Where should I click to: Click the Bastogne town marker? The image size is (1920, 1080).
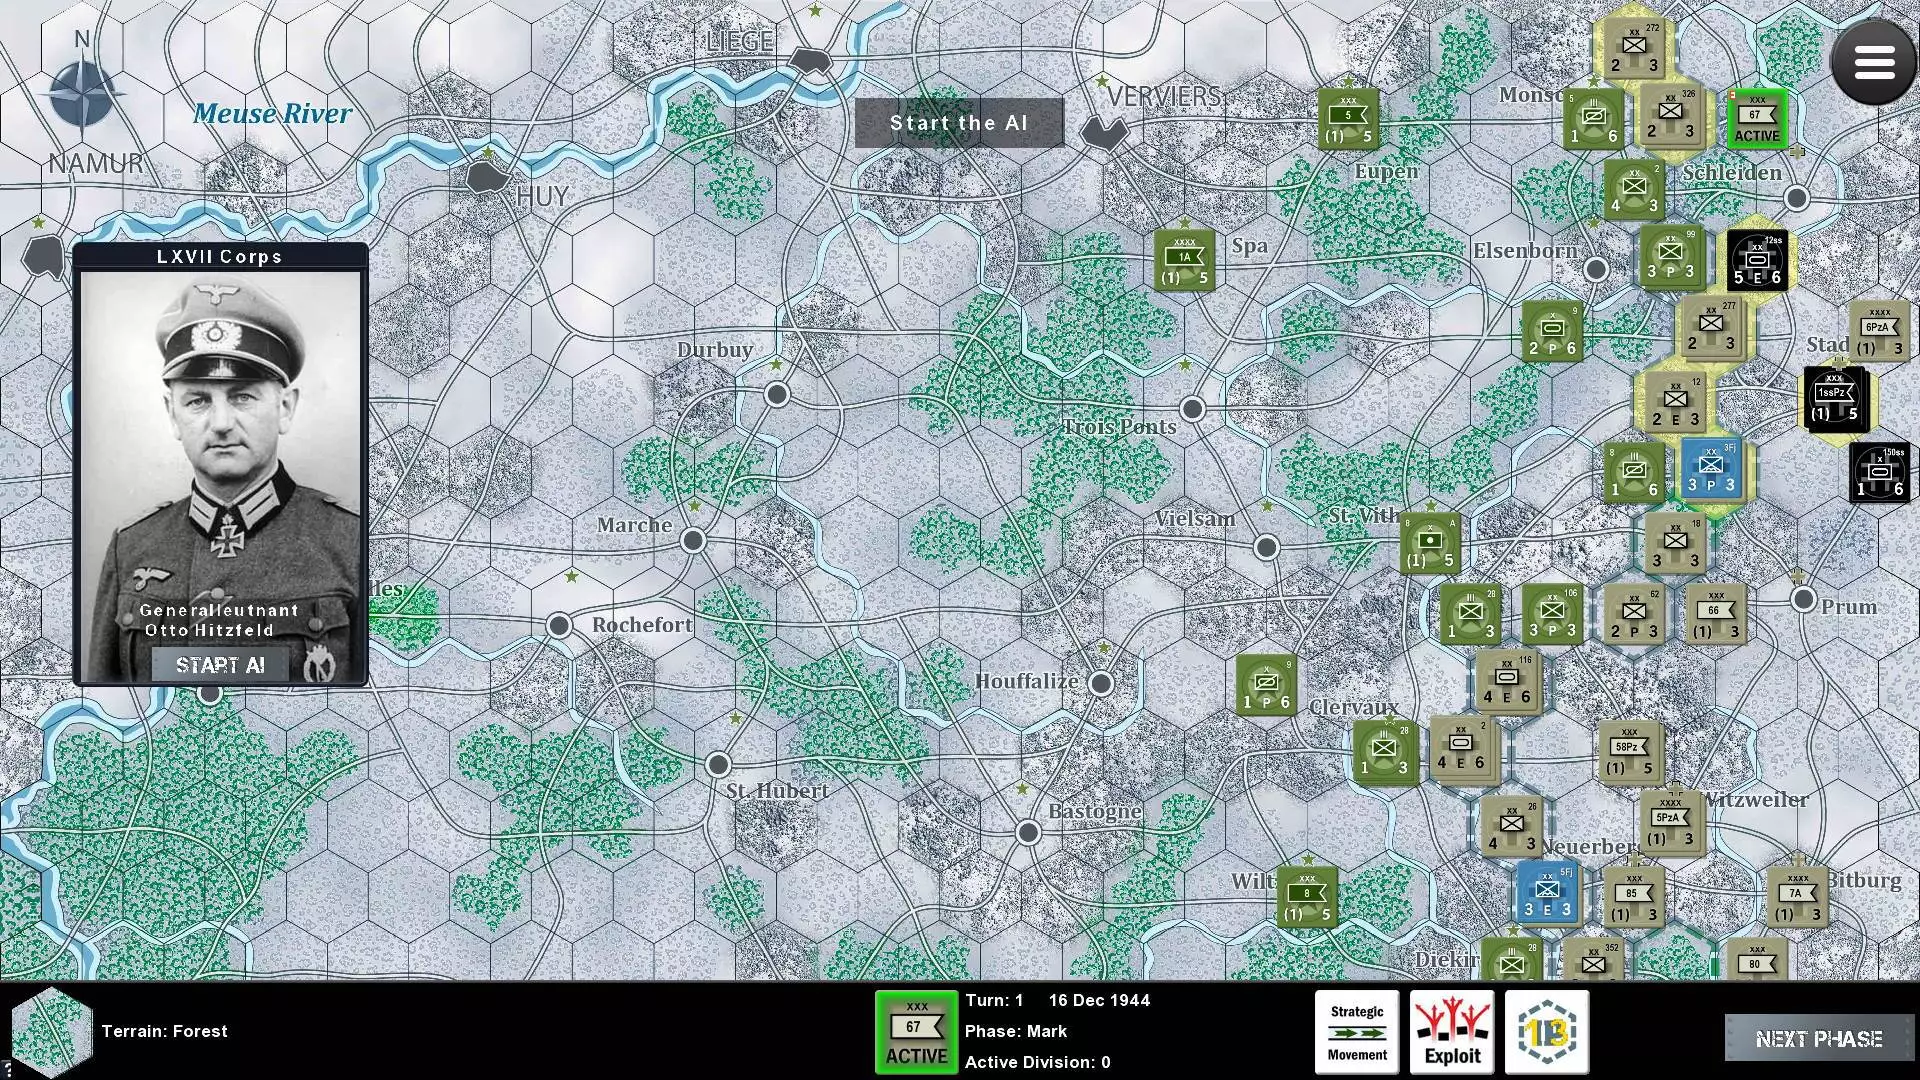pos(1028,832)
